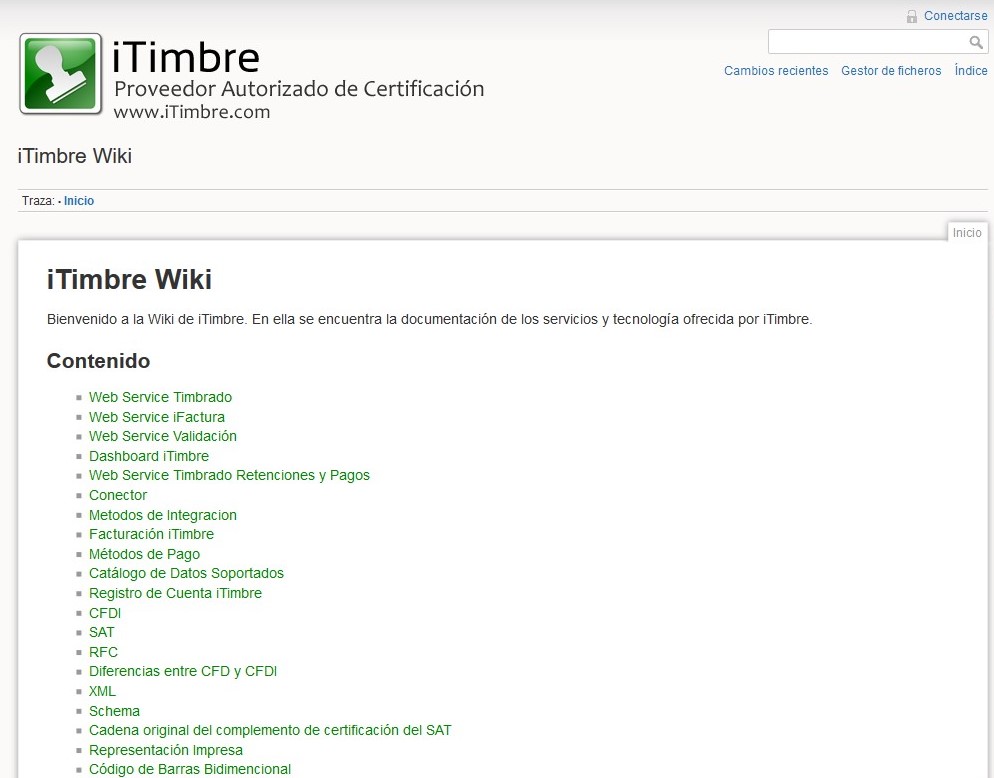Viewport: 994px width, 778px height.
Task: Open Dashboard iTimbre page
Action: (x=148, y=456)
